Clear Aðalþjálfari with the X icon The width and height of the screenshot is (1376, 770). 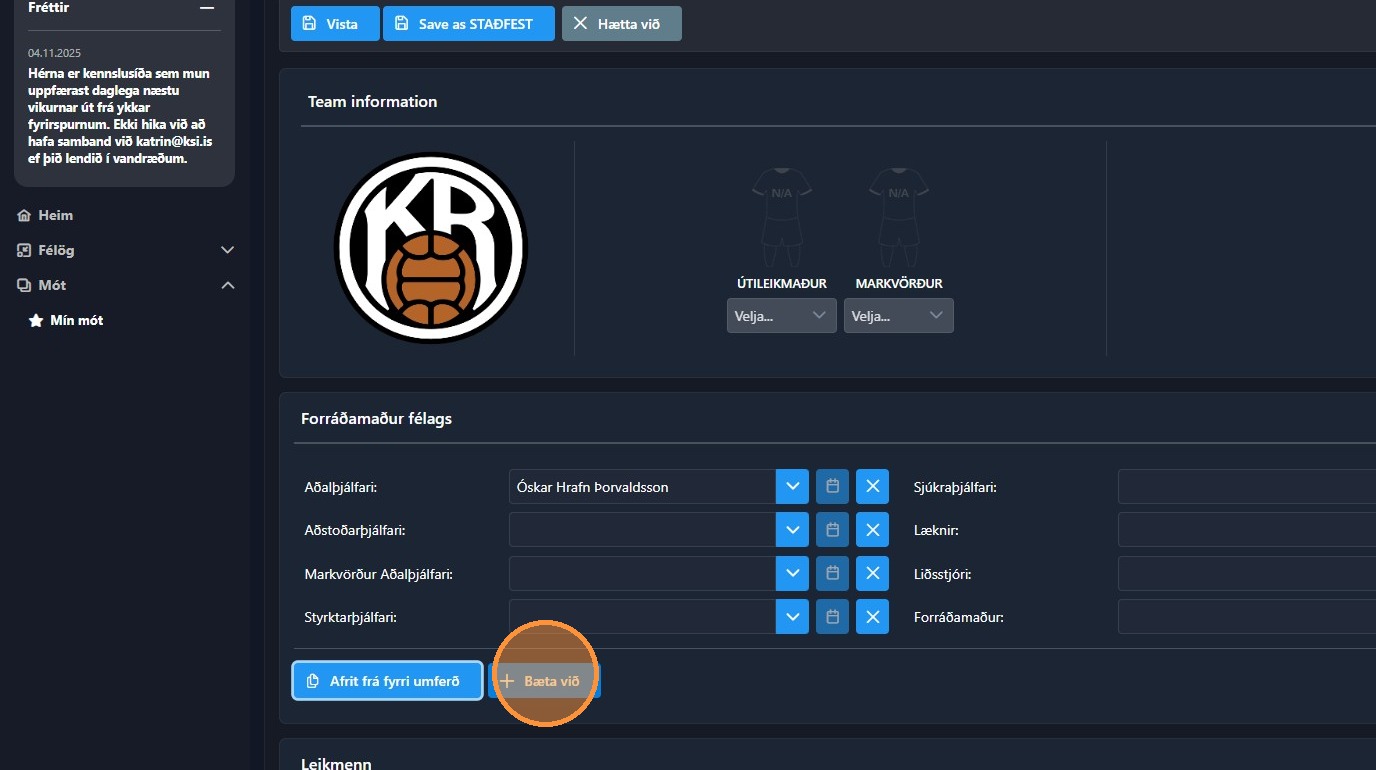click(x=872, y=487)
